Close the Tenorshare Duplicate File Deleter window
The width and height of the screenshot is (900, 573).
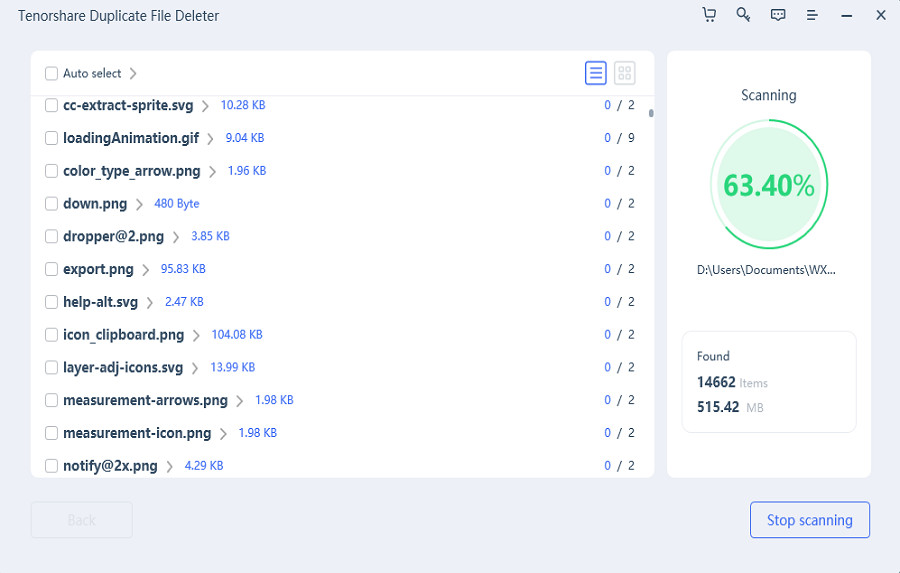pyautogui.click(x=881, y=15)
